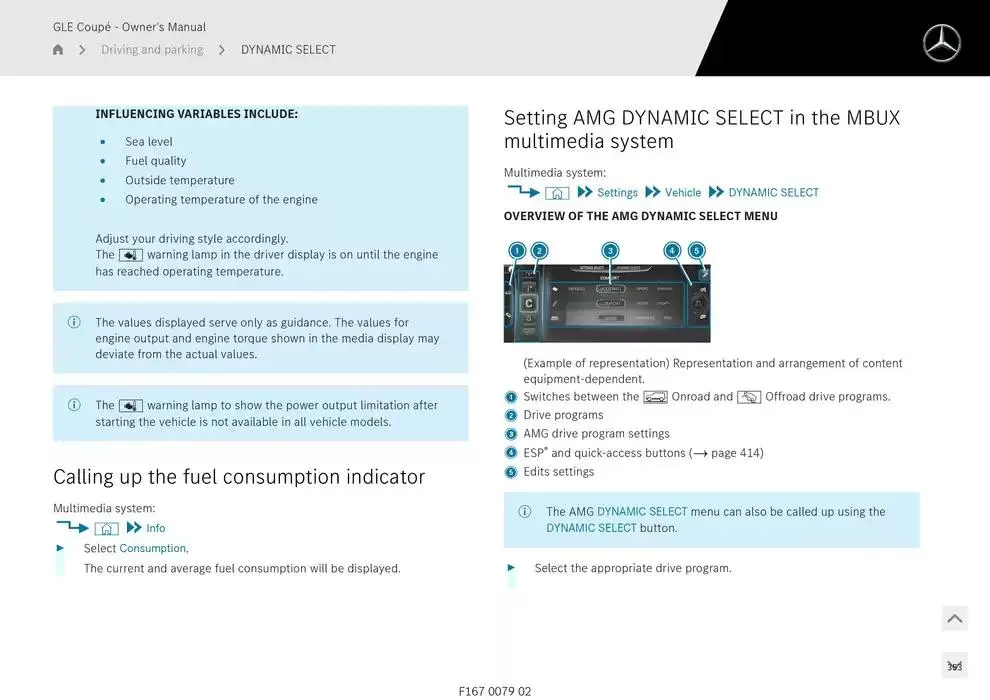
Task: Click info icon in AMG DYNAMIC SELECT note
Action: pyautogui.click(x=525, y=511)
